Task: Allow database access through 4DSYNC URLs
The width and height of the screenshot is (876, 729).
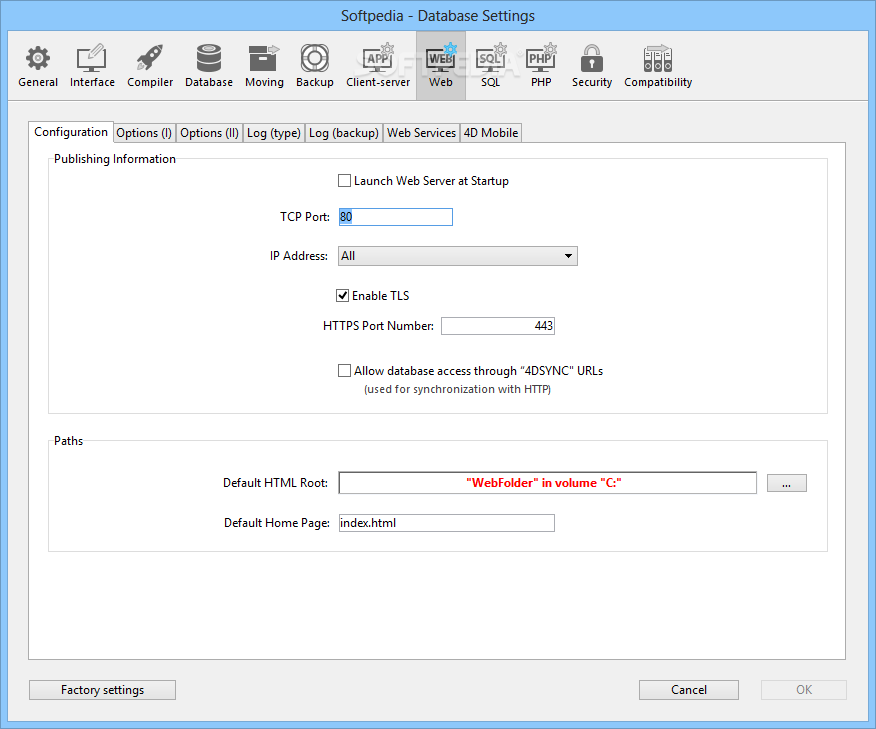Action: click(345, 371)
